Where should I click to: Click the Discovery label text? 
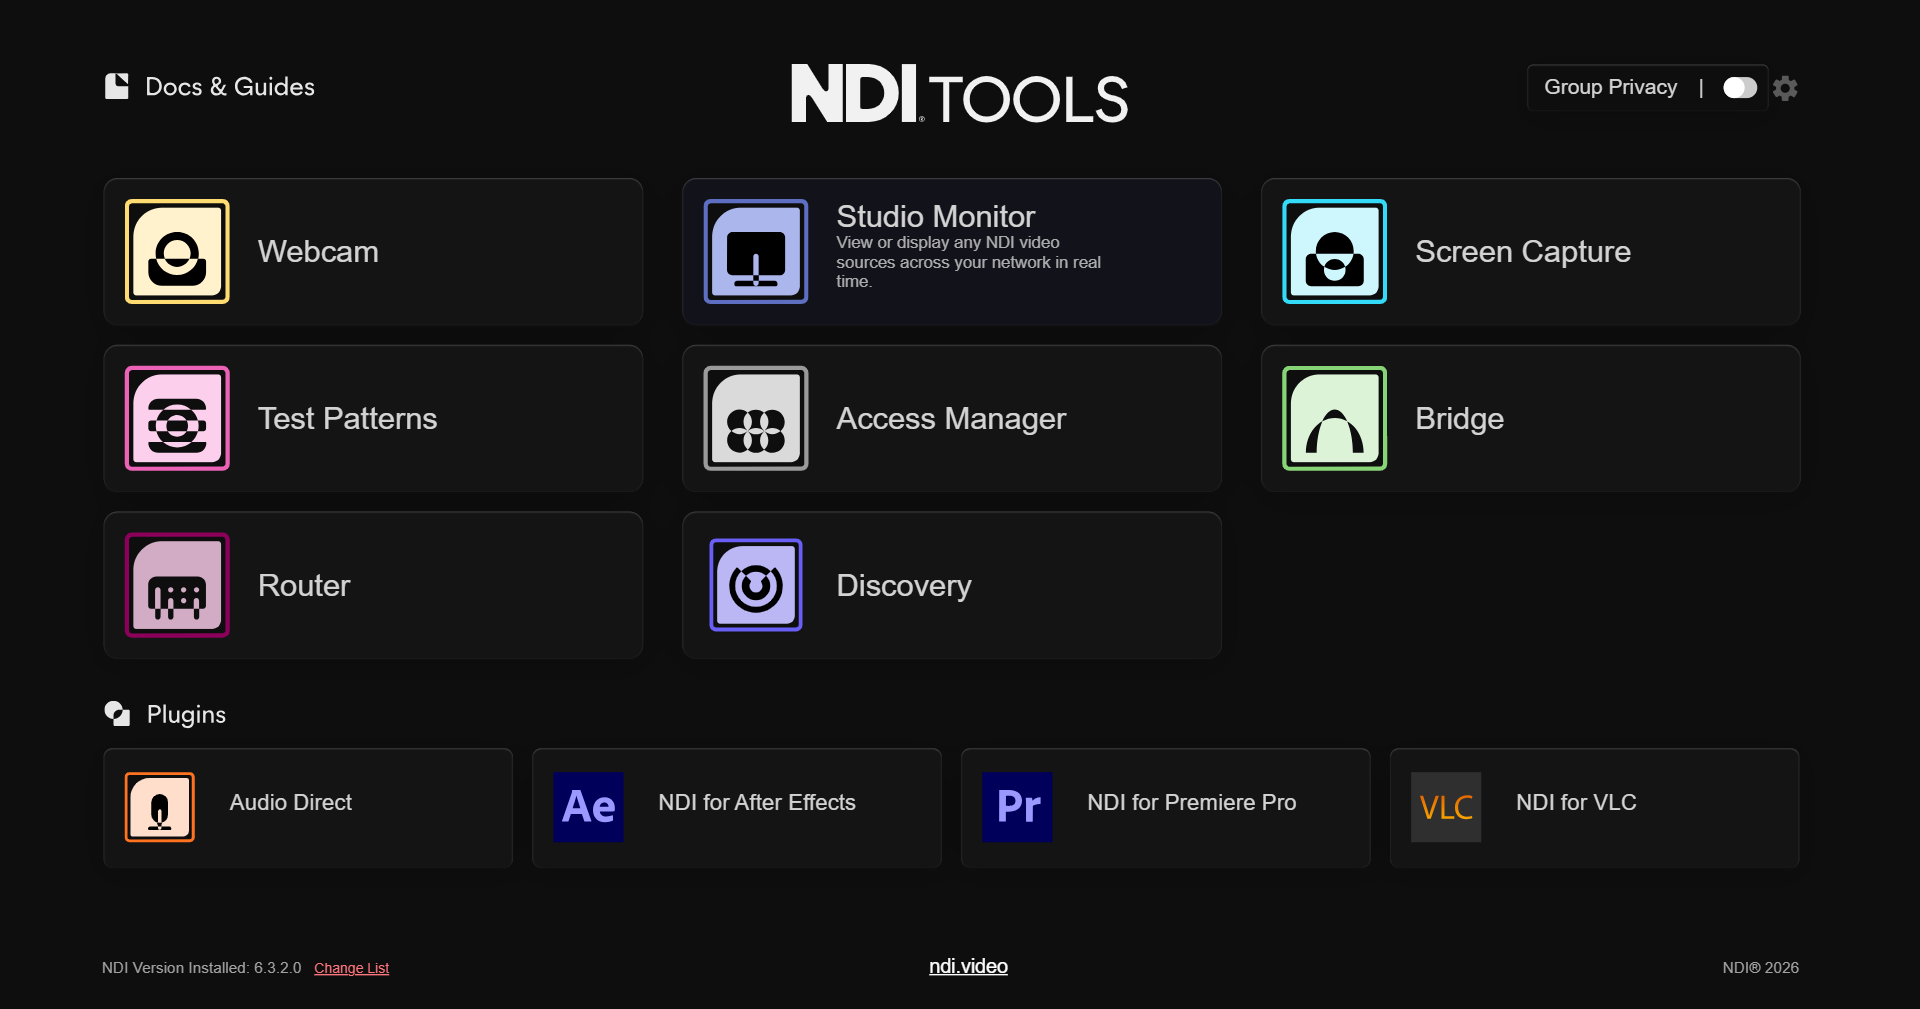[904, 585]
